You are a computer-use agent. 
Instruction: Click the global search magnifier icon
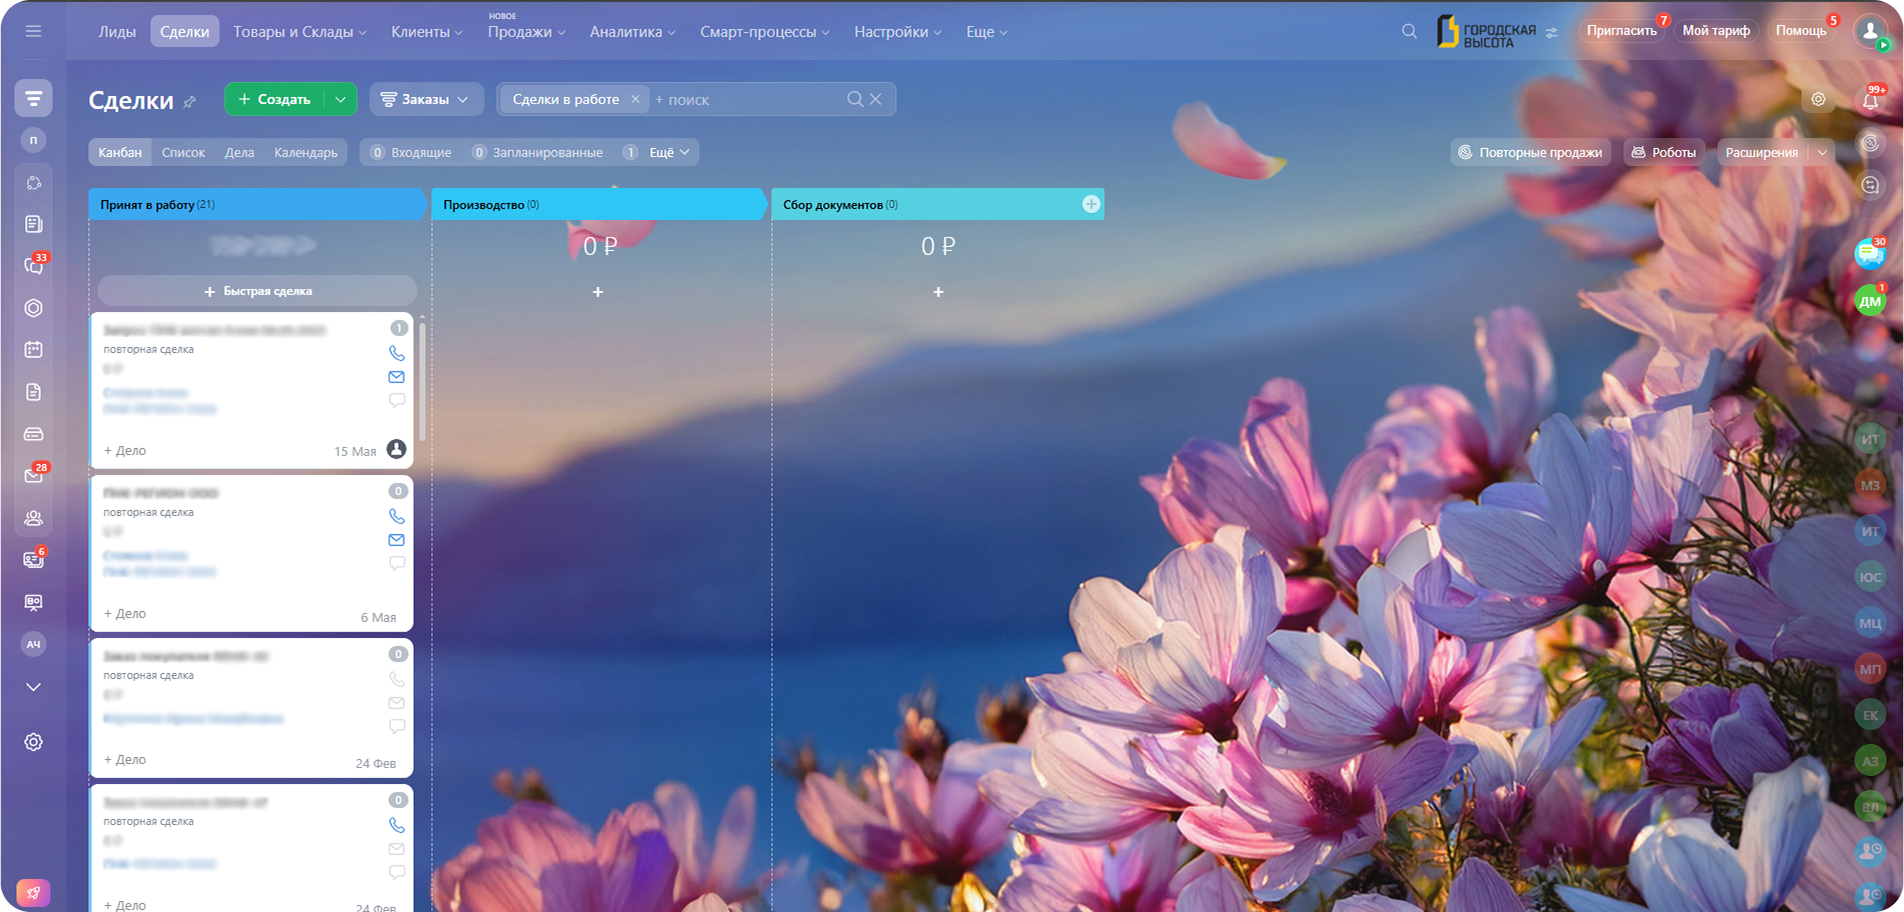point(1409,31)
